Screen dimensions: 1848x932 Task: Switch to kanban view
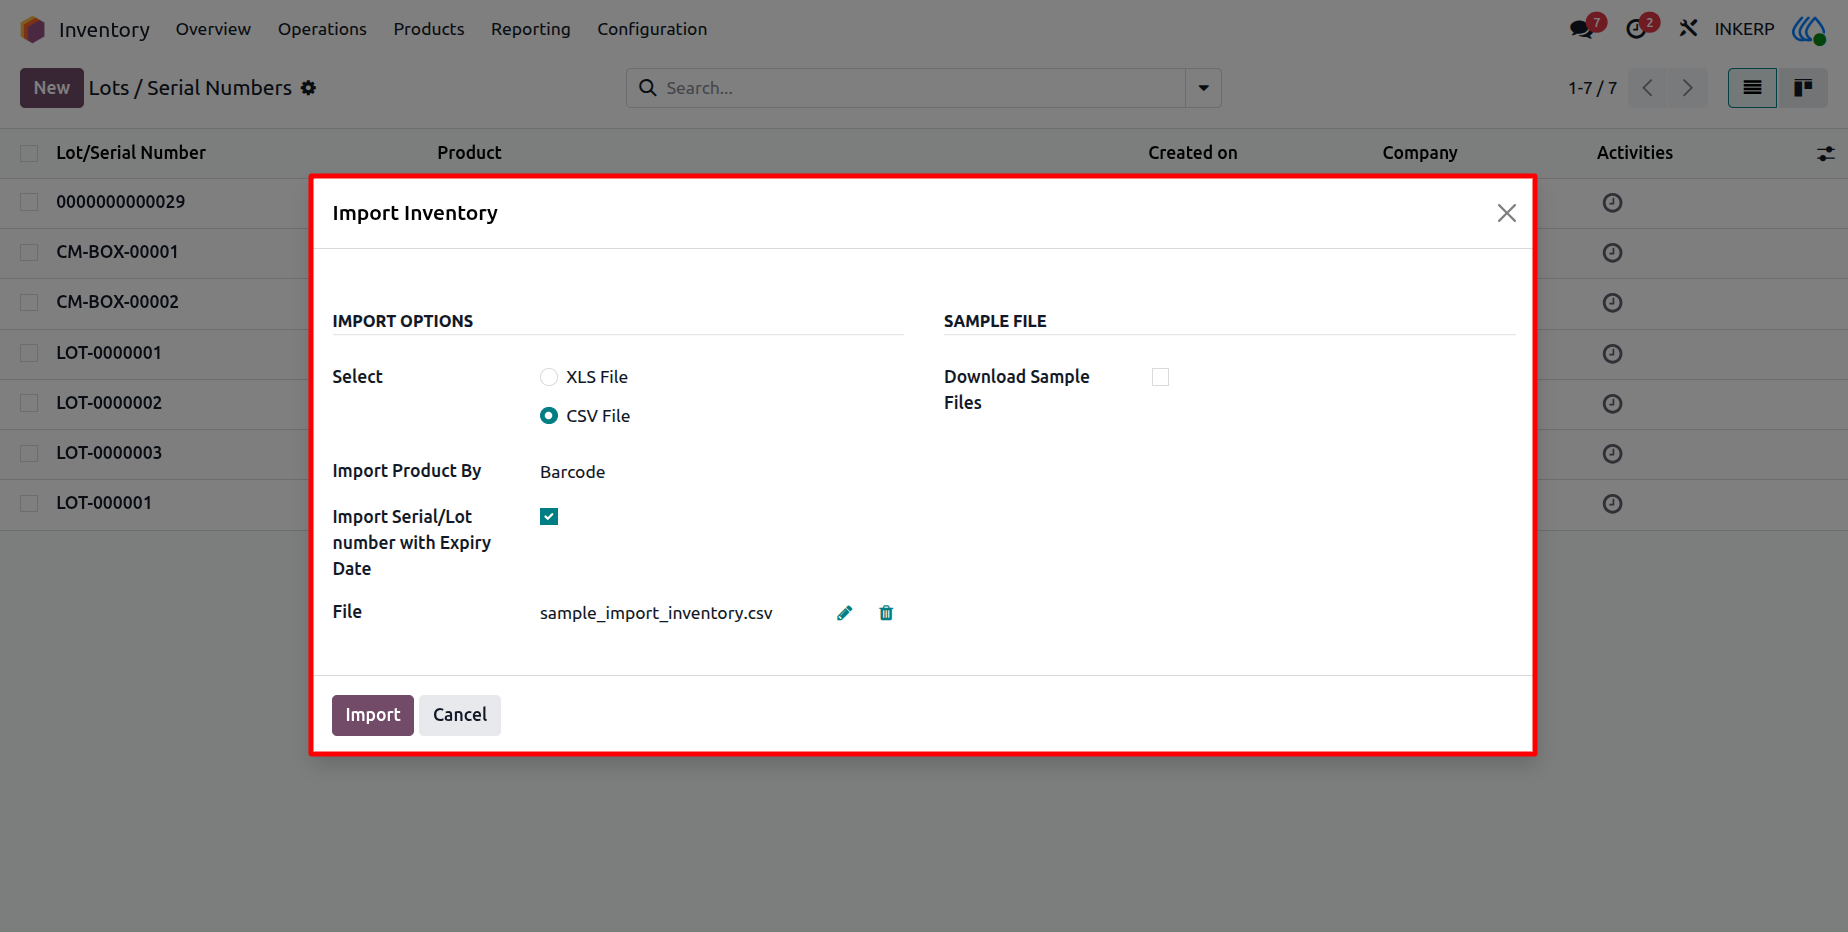click(1803, 88)
